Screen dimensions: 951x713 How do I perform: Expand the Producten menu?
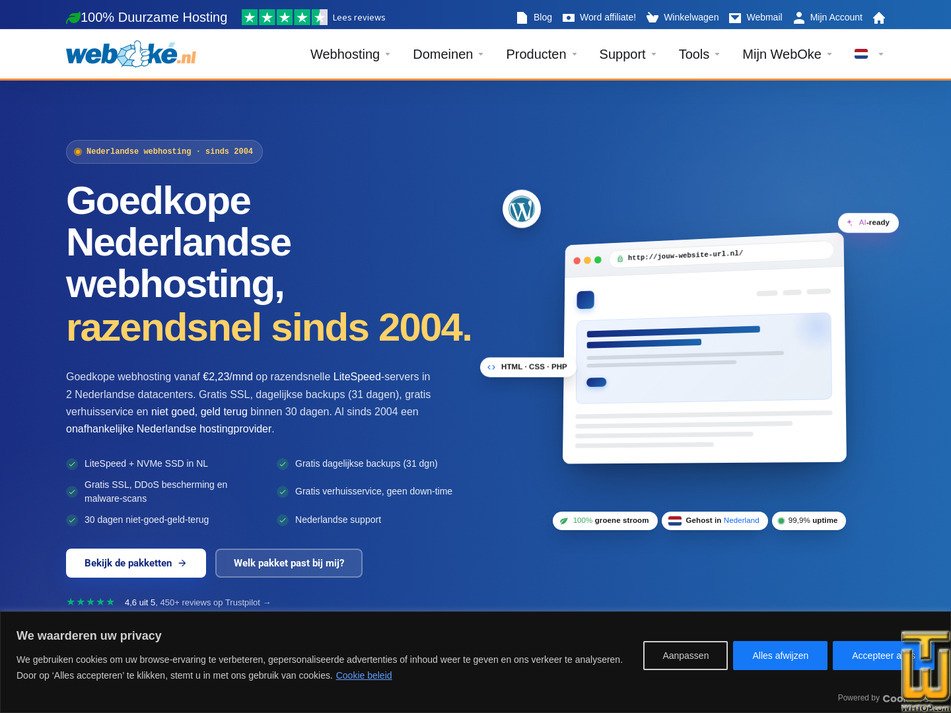(541, 54)
